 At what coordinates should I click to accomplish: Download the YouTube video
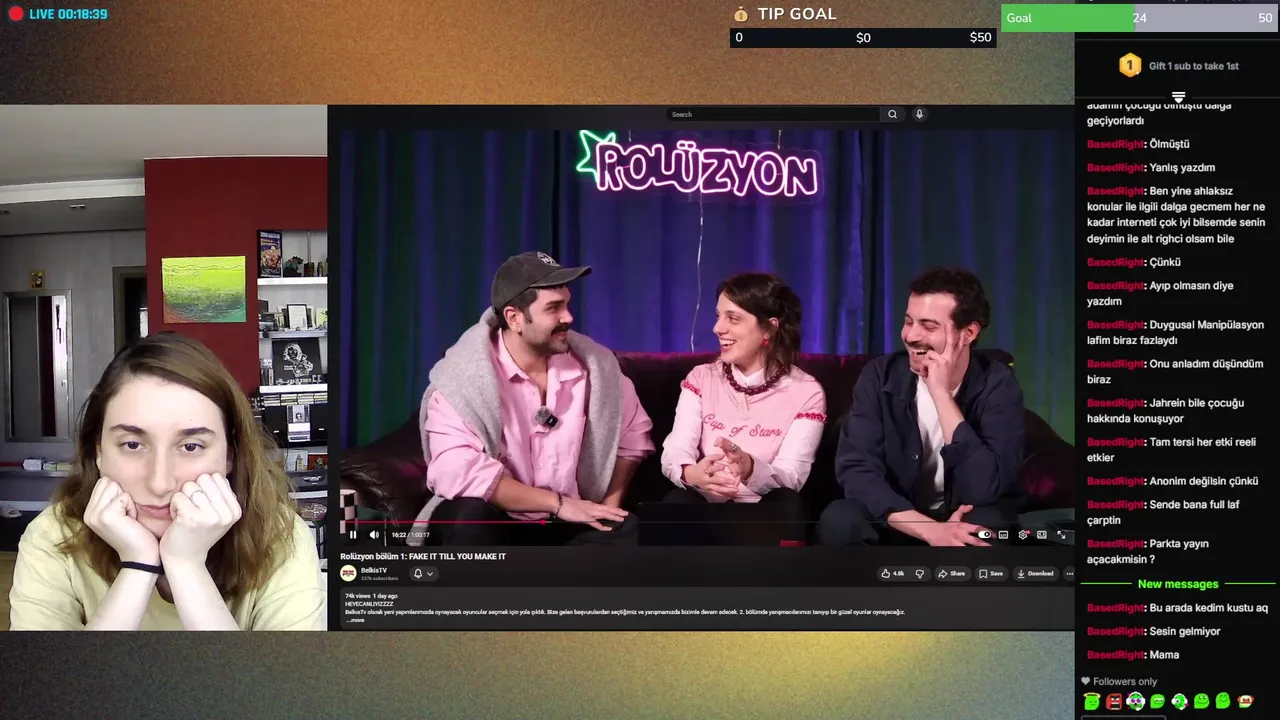[1035, 573]
